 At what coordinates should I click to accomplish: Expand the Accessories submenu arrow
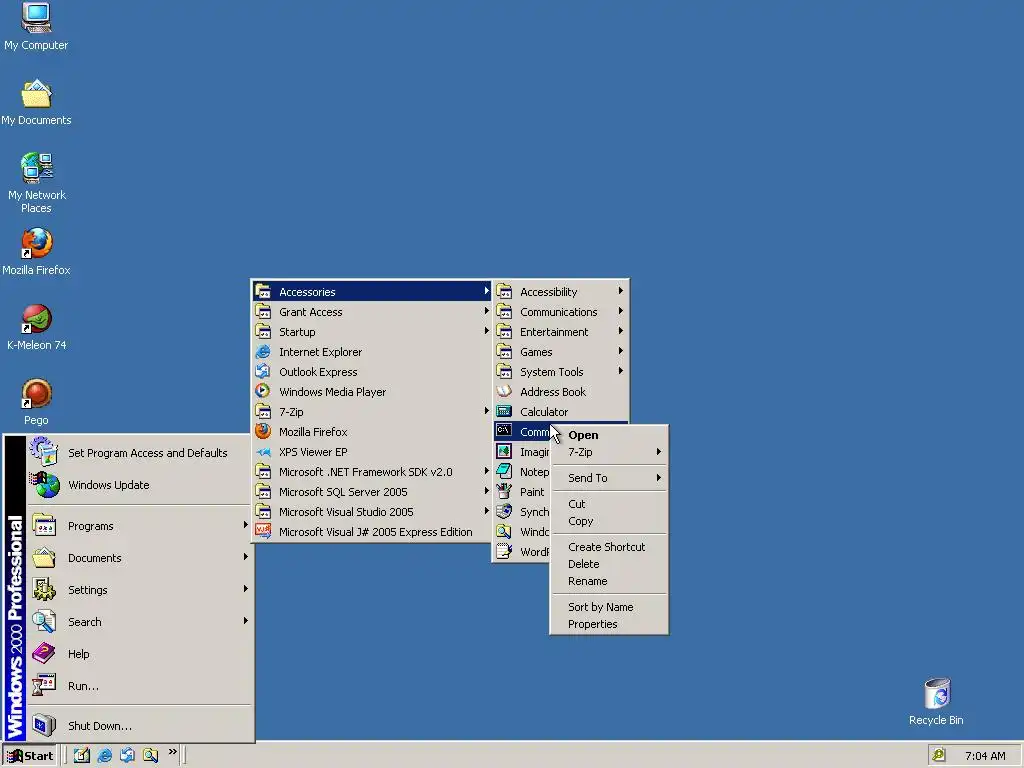point(487,291)
